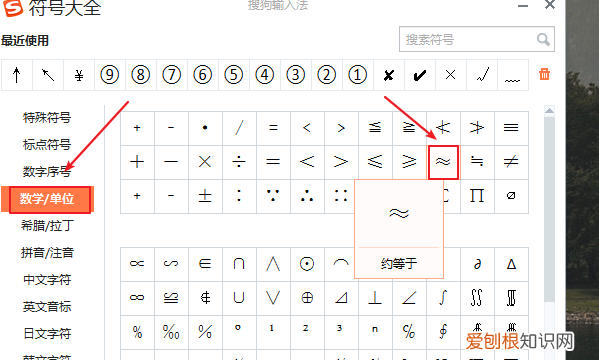
Task: Select the 数学/单位 category
Action: pyautogui.click(x=47, y=199)
